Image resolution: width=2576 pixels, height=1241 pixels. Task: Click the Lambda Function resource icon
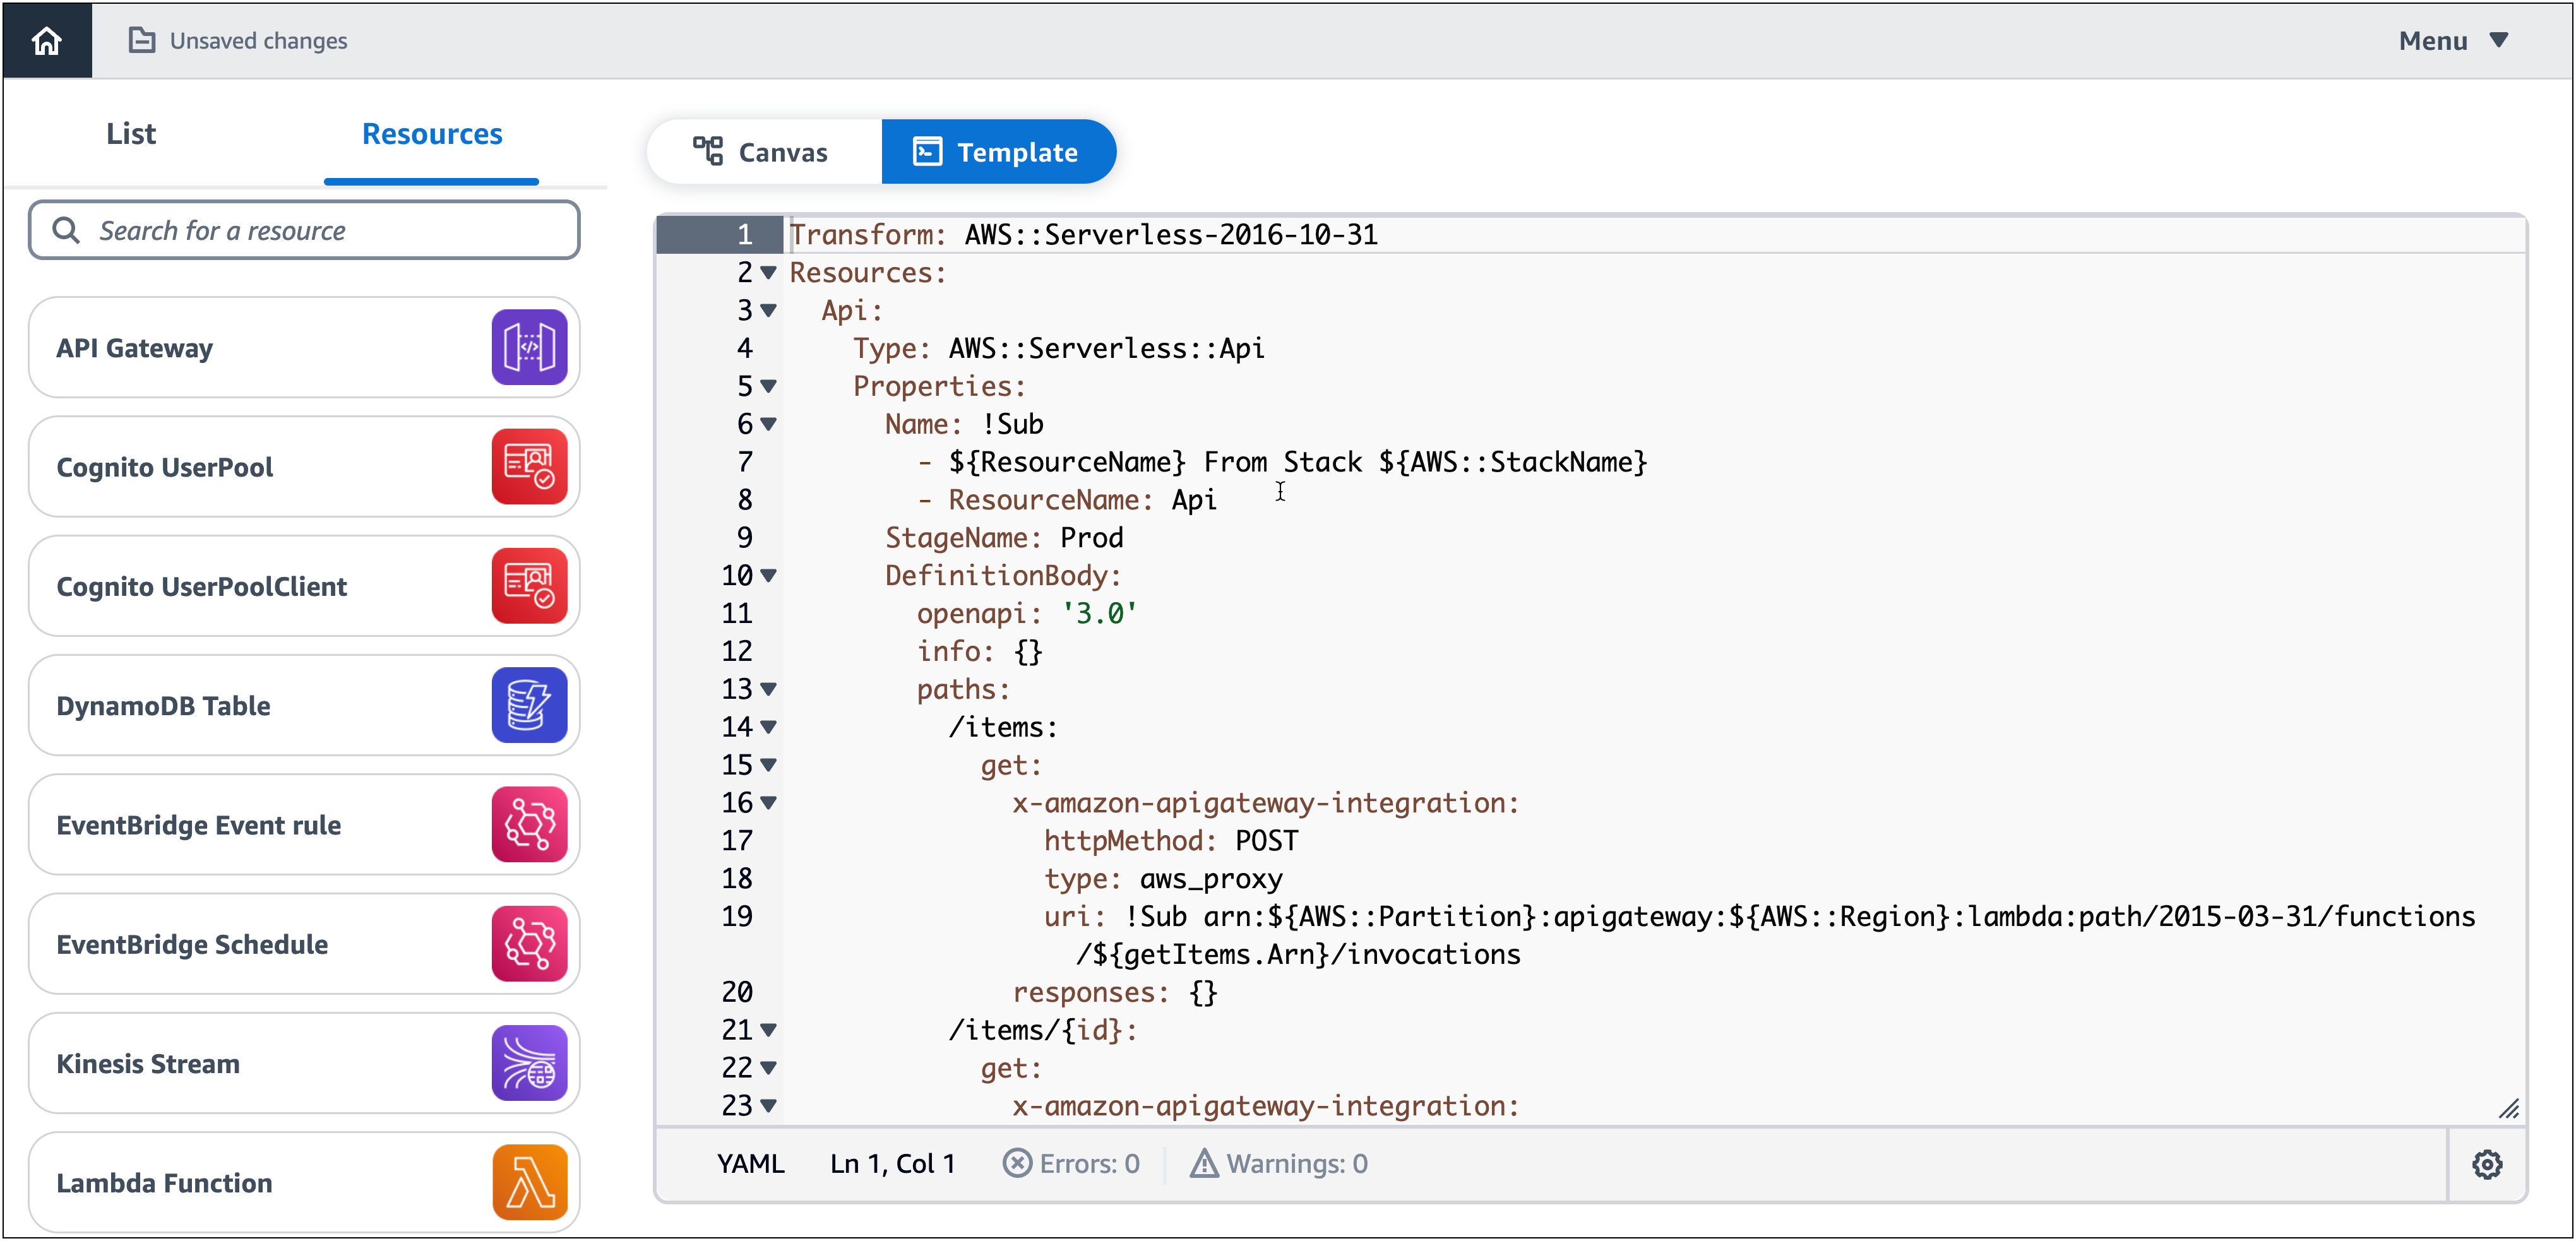coord(529,1182)
